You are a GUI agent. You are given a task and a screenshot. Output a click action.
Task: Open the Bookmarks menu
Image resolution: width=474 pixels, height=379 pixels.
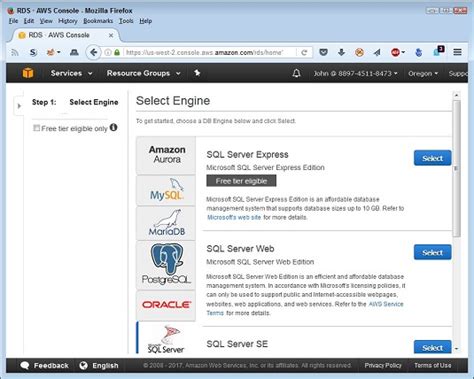coord(98,21)
